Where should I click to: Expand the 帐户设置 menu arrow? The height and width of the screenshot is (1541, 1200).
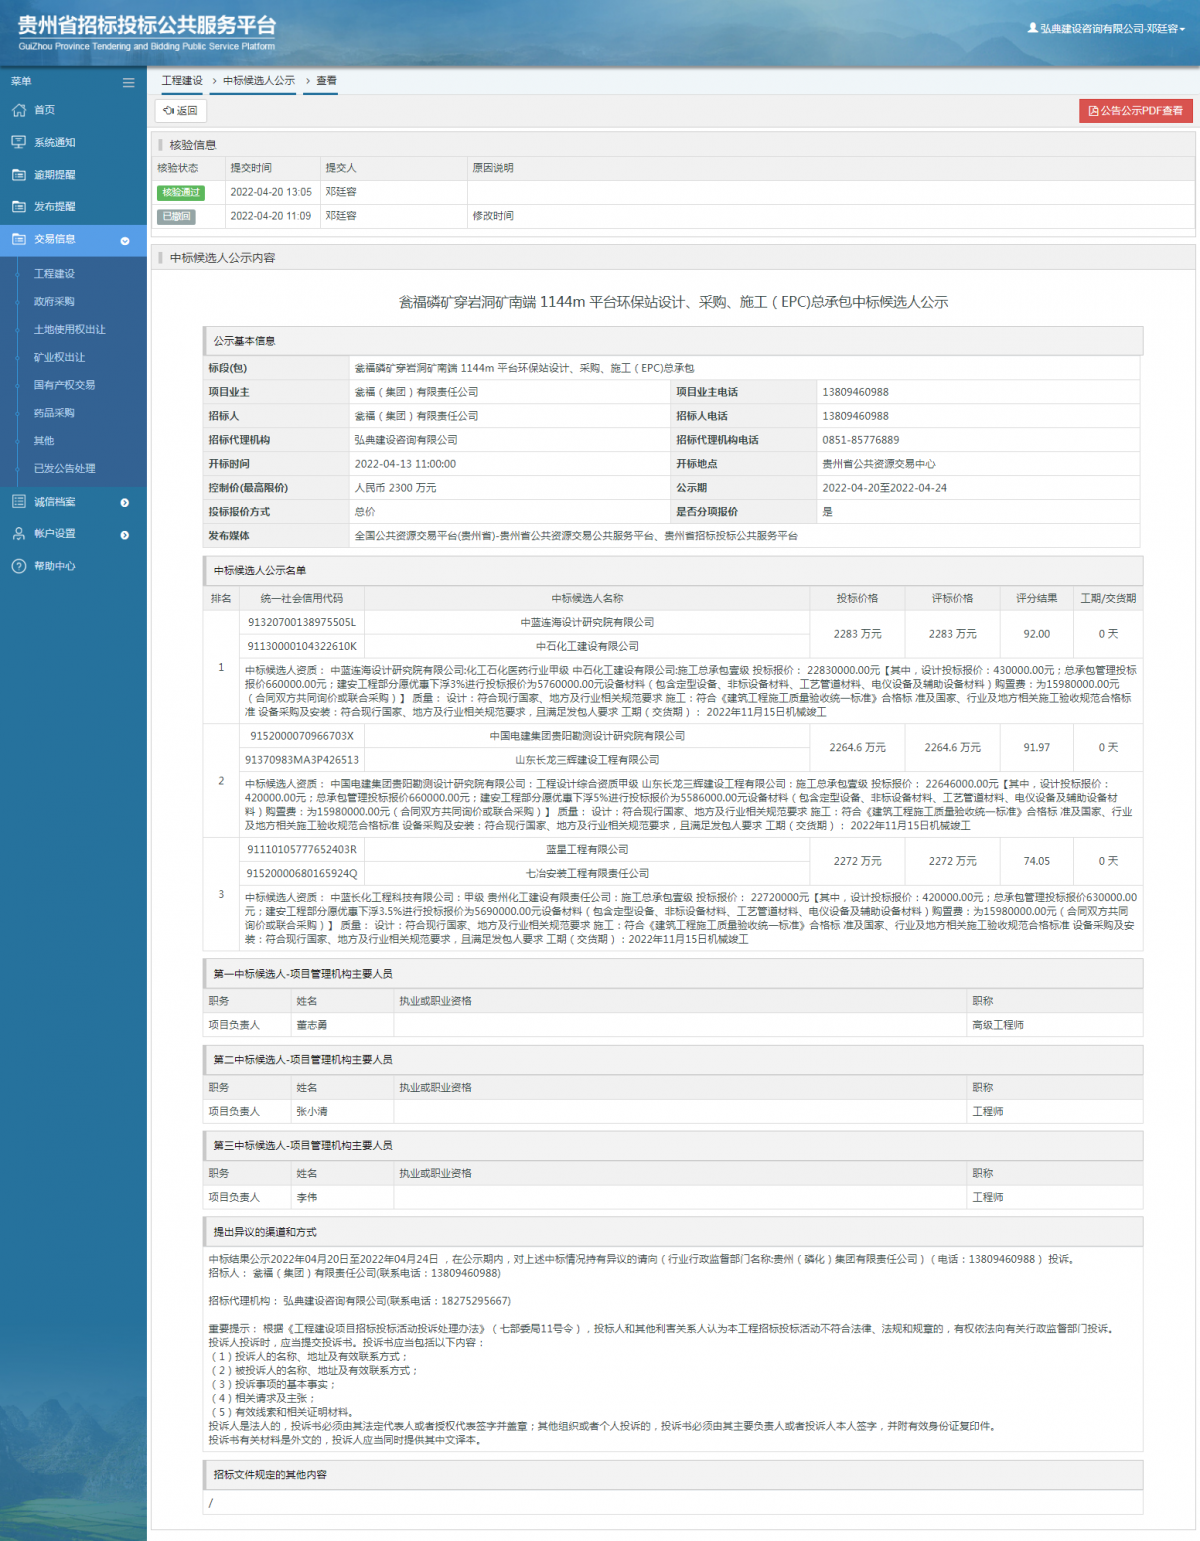[125, 535]
